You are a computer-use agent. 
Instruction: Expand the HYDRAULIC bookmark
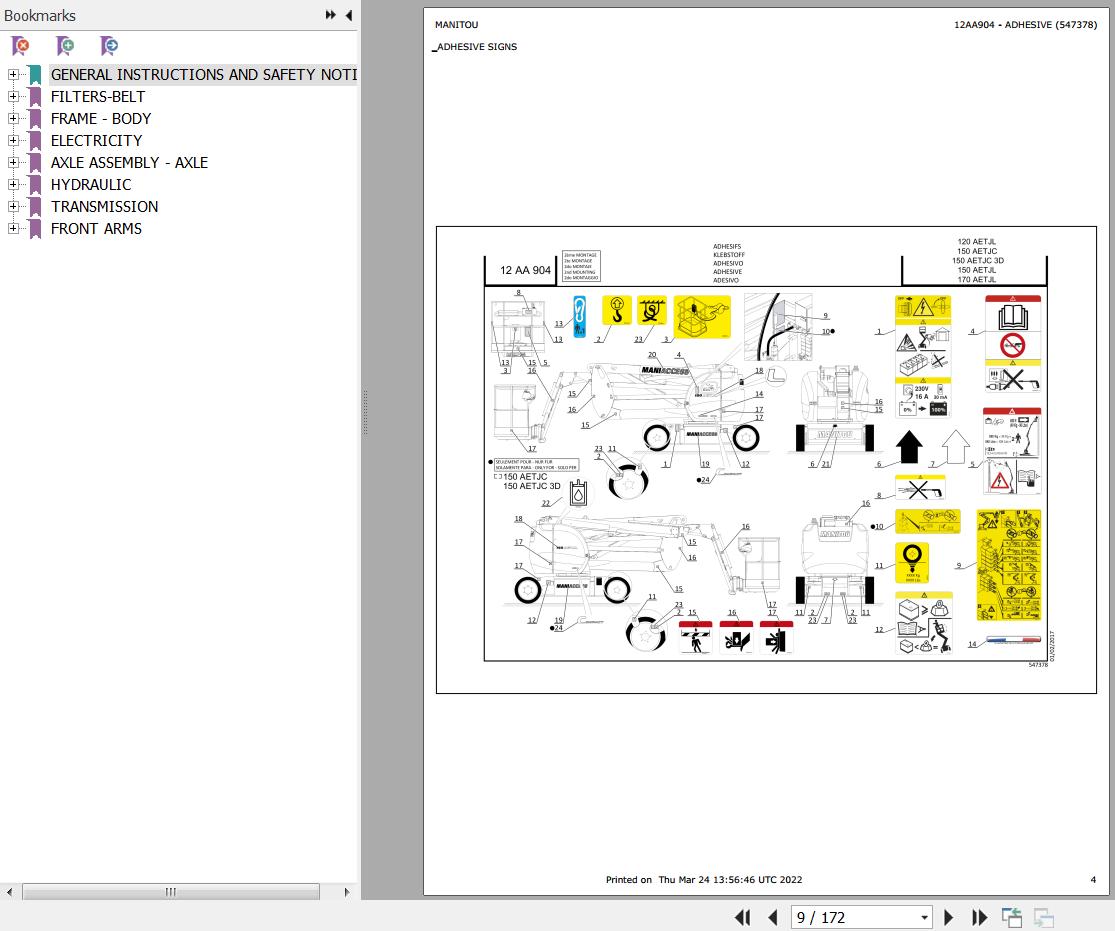[x=13, y=184]
